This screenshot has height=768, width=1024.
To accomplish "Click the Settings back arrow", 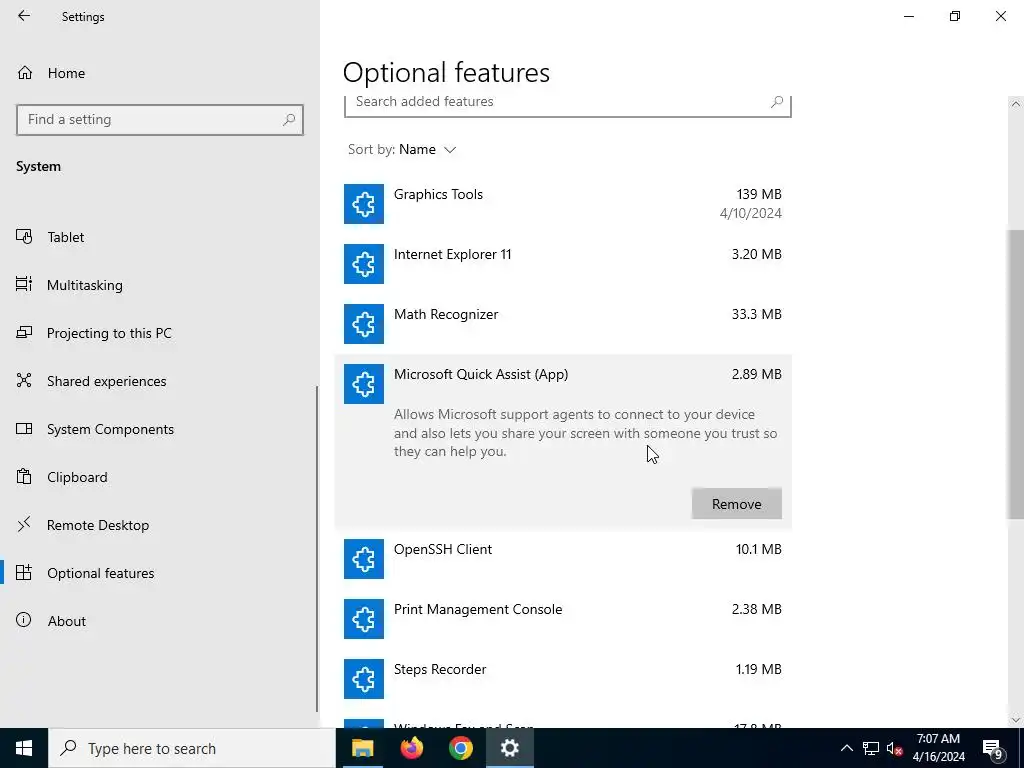I will click(x=24, y=16).
